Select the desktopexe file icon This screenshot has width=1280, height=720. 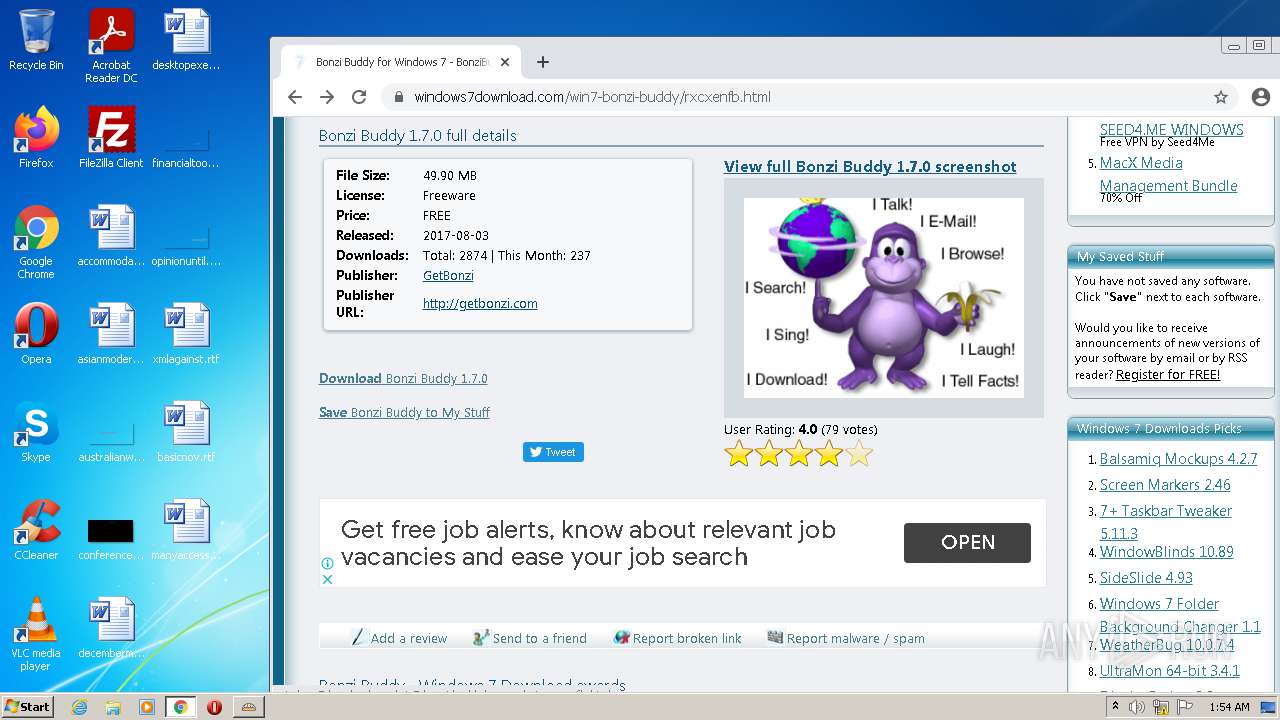point(186,40)
